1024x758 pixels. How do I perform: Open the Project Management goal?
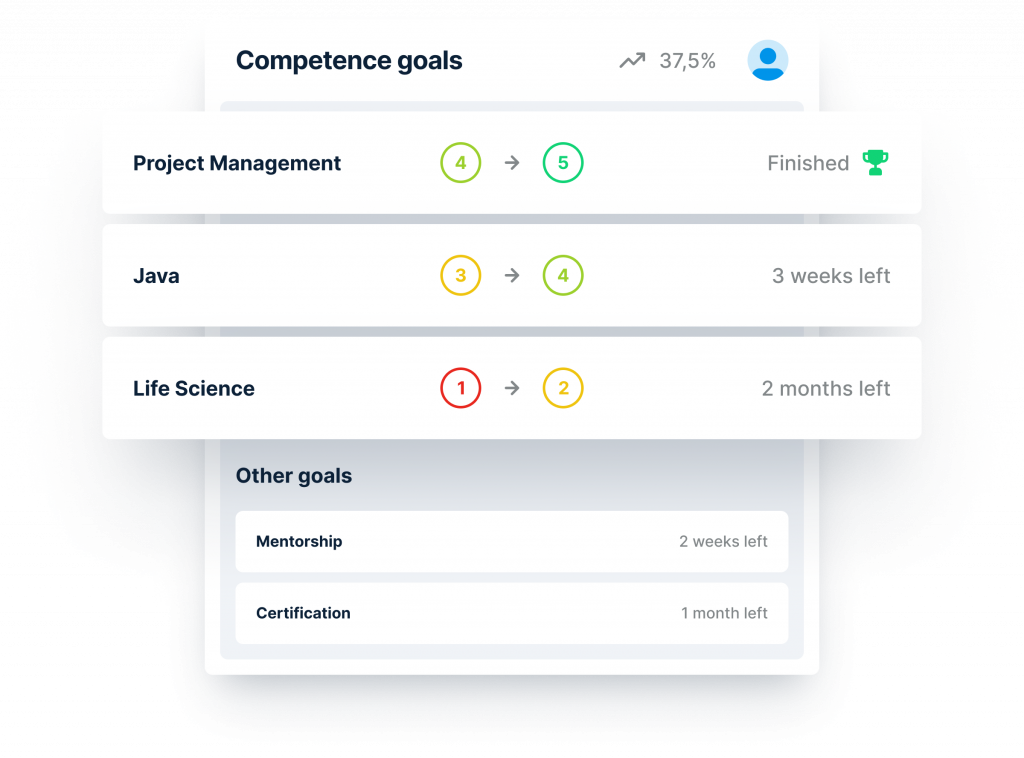[237, 163]
